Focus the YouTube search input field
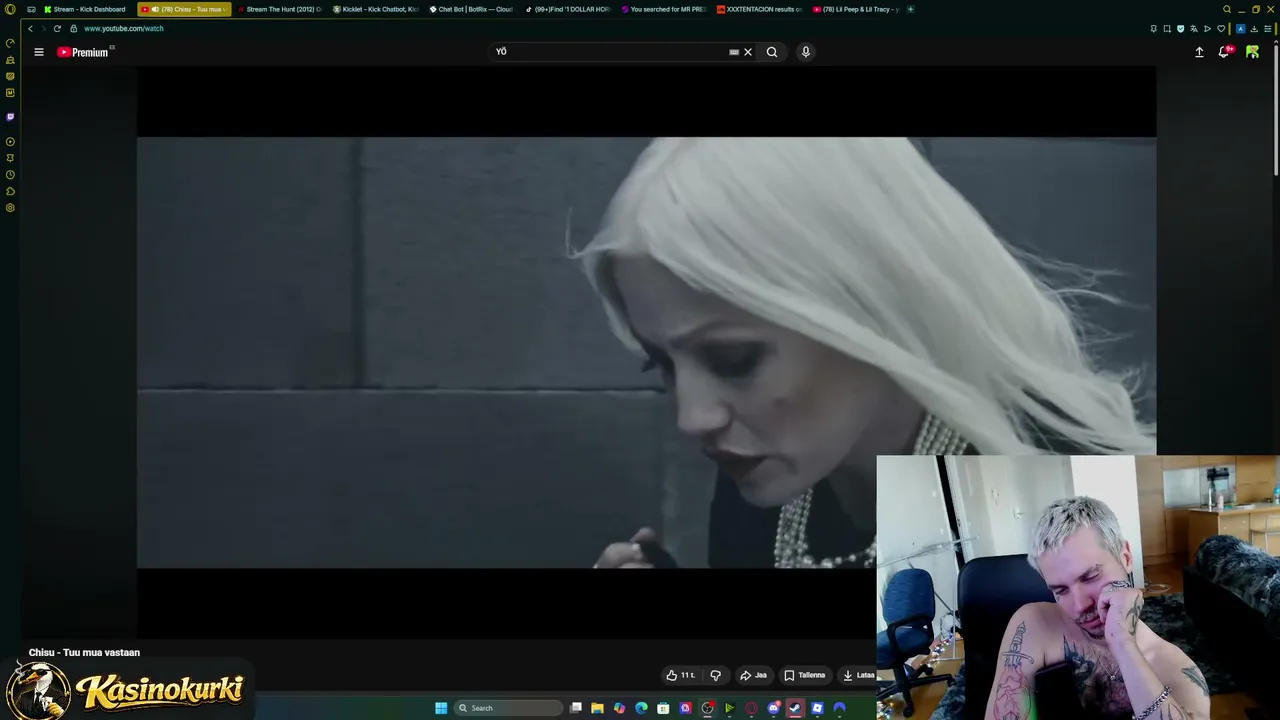The image size is (1280, 720). [610, 52]
